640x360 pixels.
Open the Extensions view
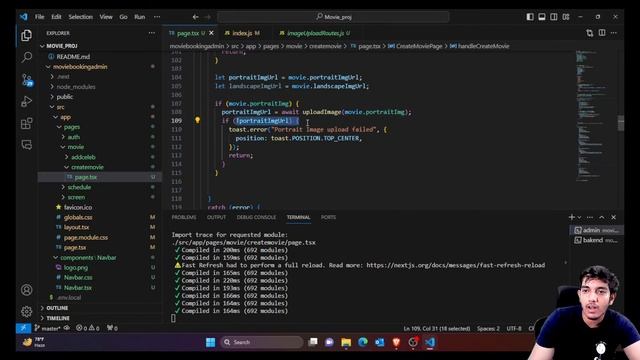tap(27, 123)
